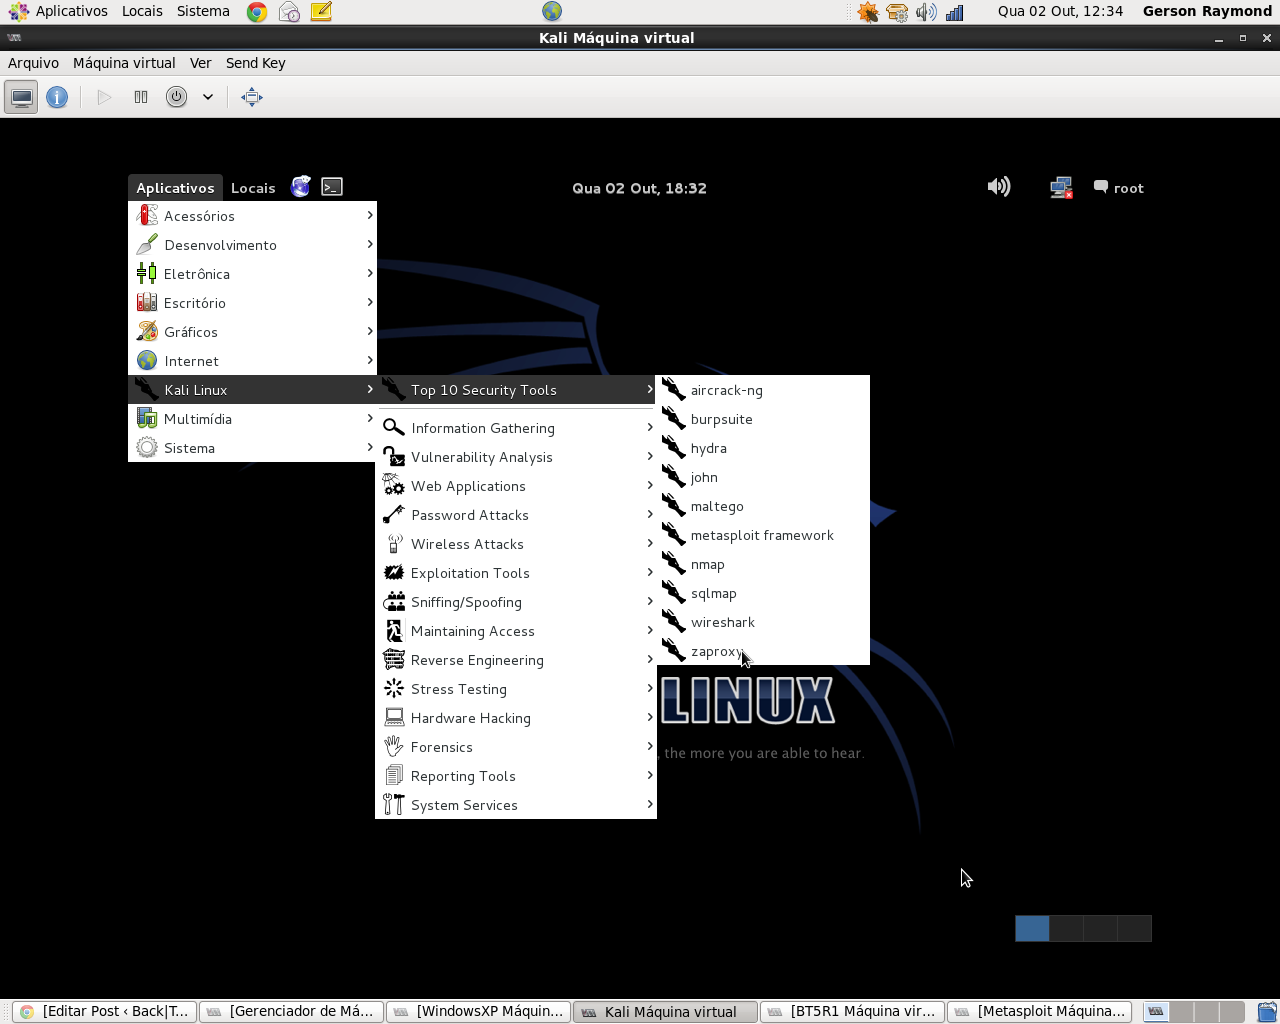
Task: Expand the Multimídia submenu arrow
Action: pyautogui.click(x=370, y=418)
